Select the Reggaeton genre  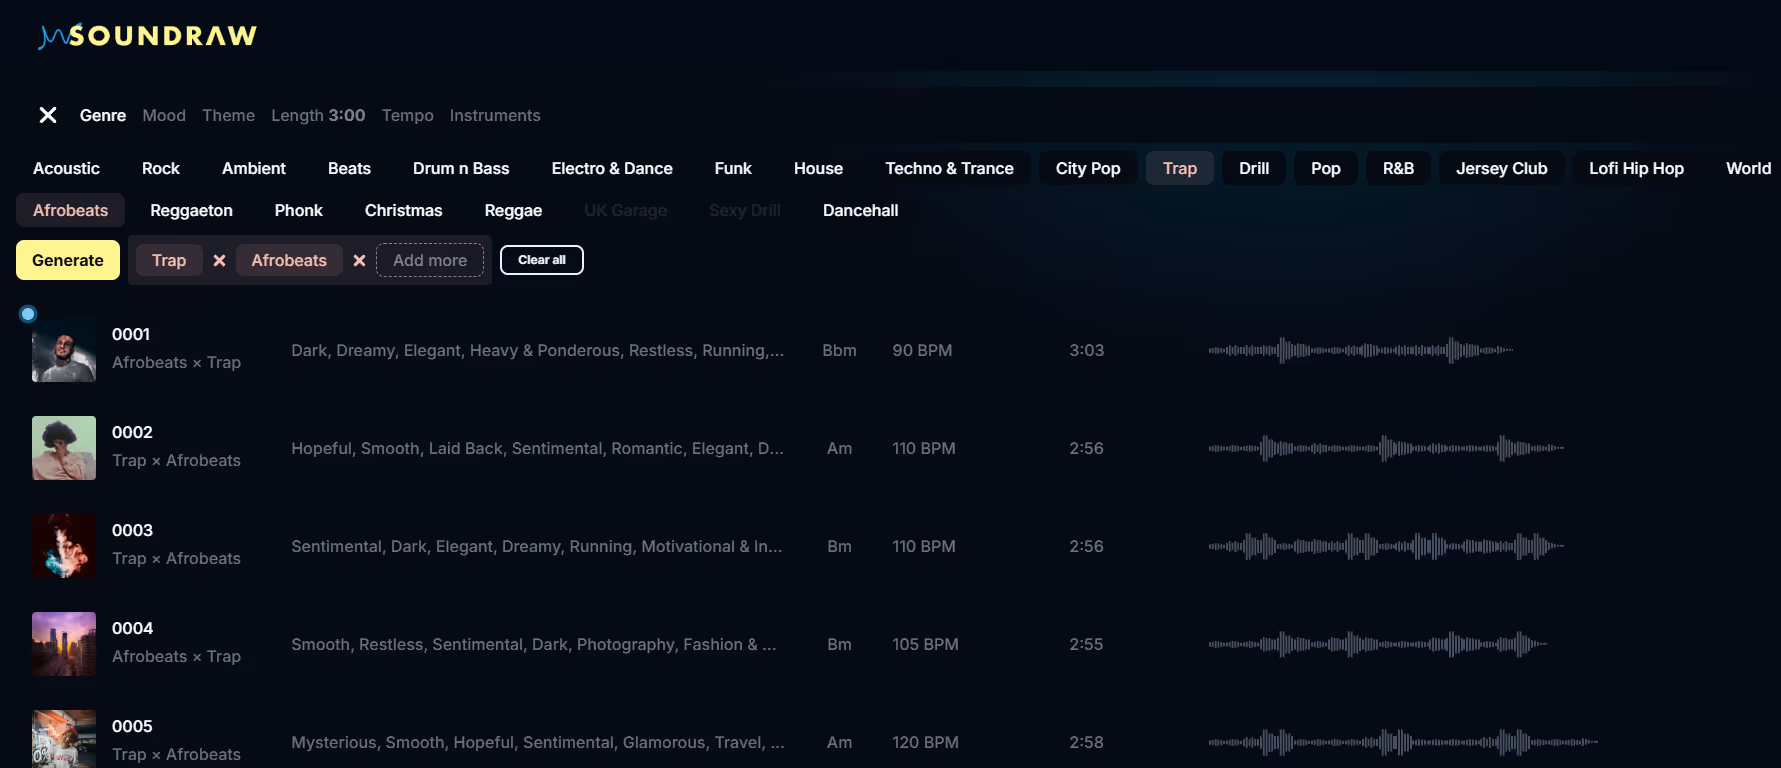[x=191, y=210]
